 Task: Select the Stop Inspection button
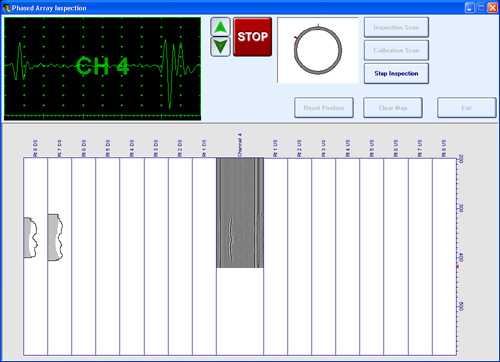(x=396, y=73)
